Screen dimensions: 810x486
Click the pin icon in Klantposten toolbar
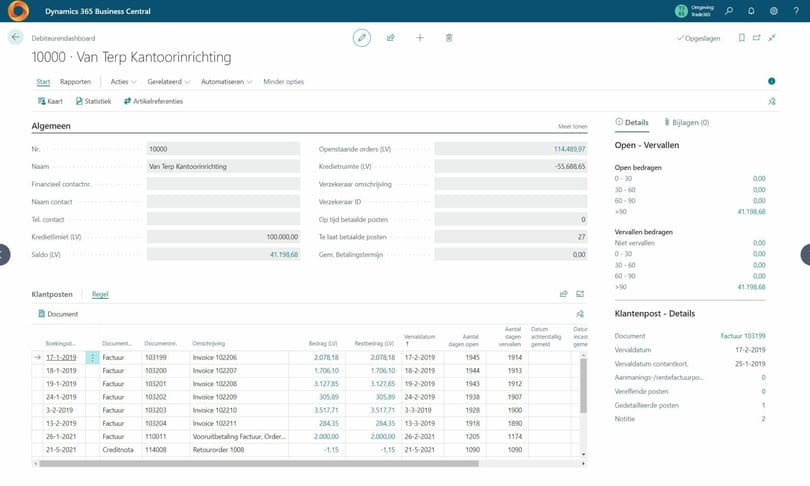click(580, 314)
